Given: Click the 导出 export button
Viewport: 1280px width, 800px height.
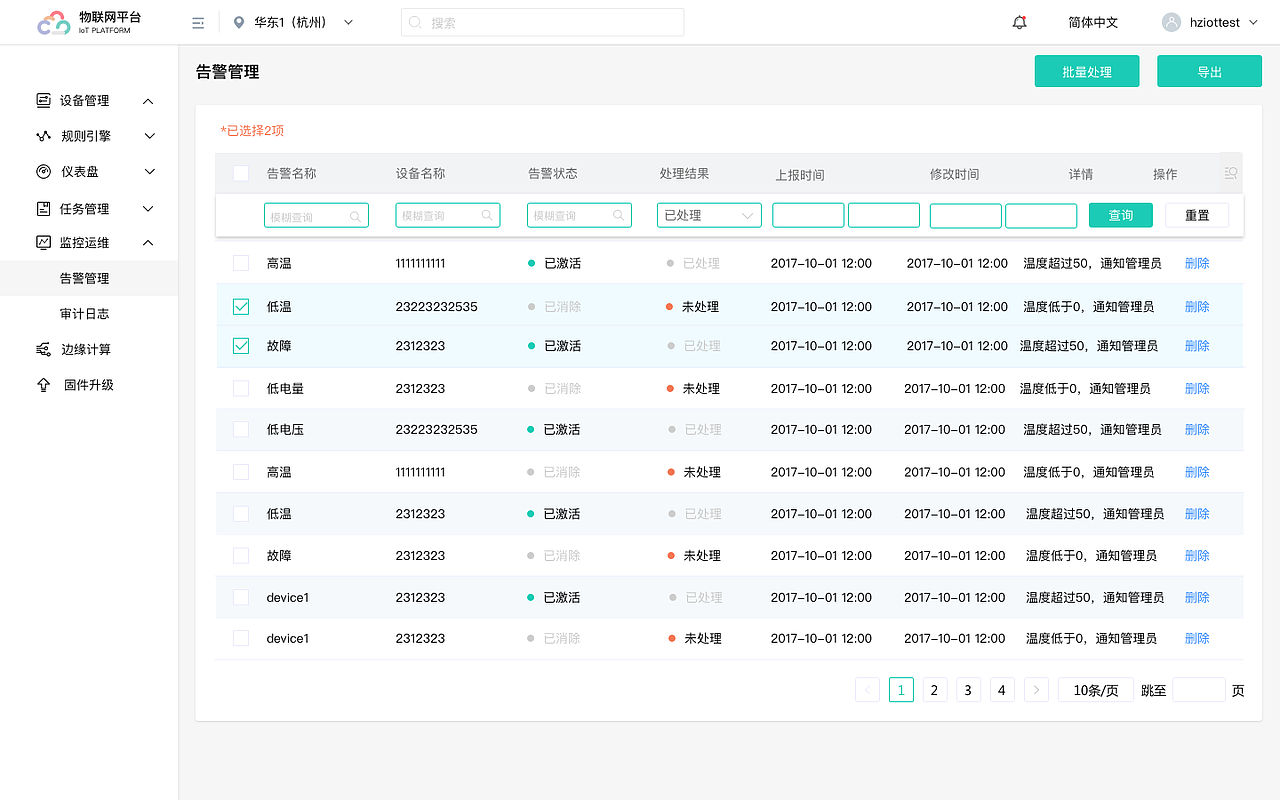Looking at the screenshot, I should (x=1210, y=72).
